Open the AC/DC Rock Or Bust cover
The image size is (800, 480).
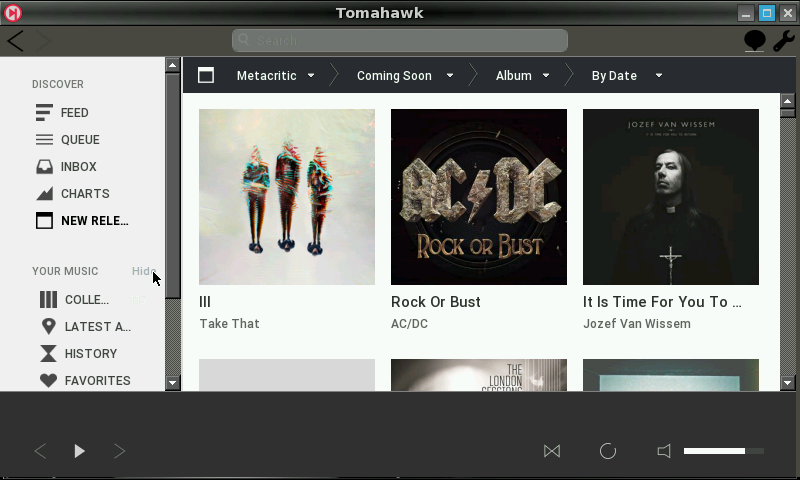[479, 197]
